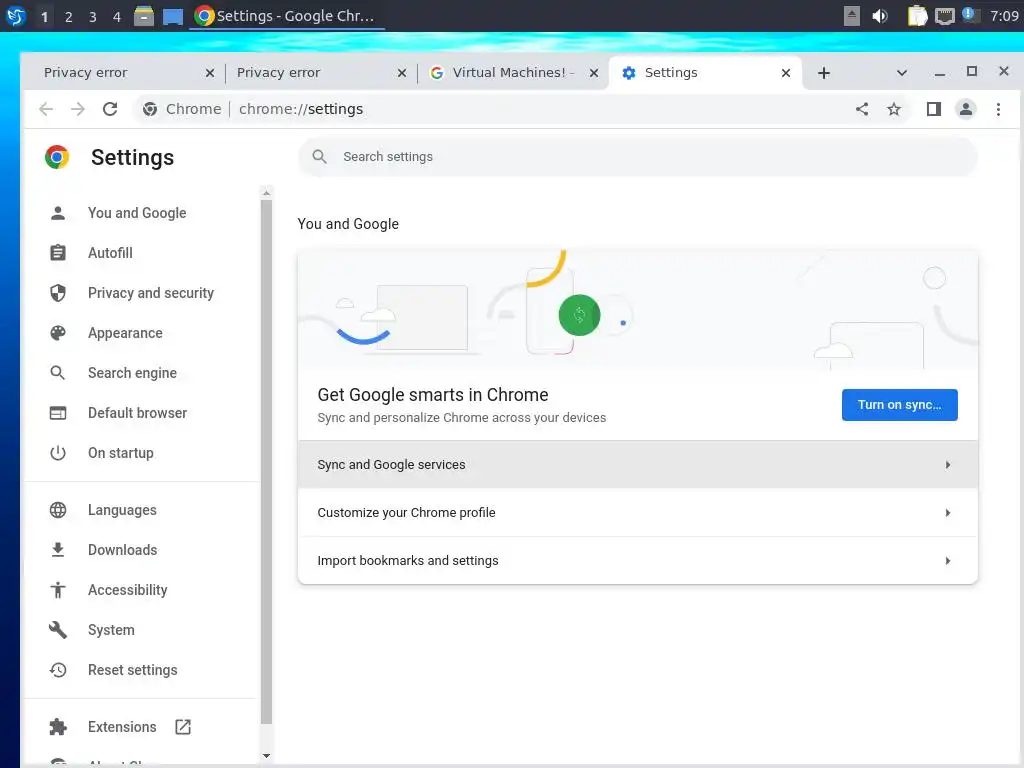
Task: Open the System wrench icon
Action: tap(57, 630)
